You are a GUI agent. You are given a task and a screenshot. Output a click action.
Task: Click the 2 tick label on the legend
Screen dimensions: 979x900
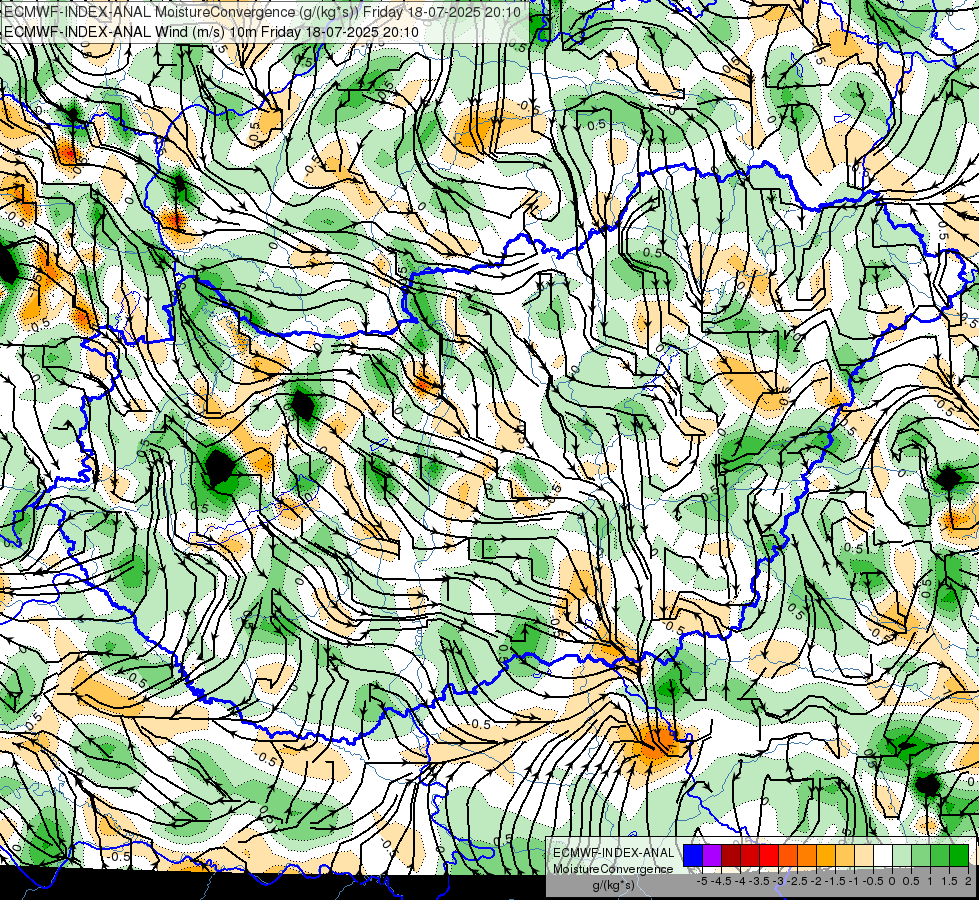968,881
